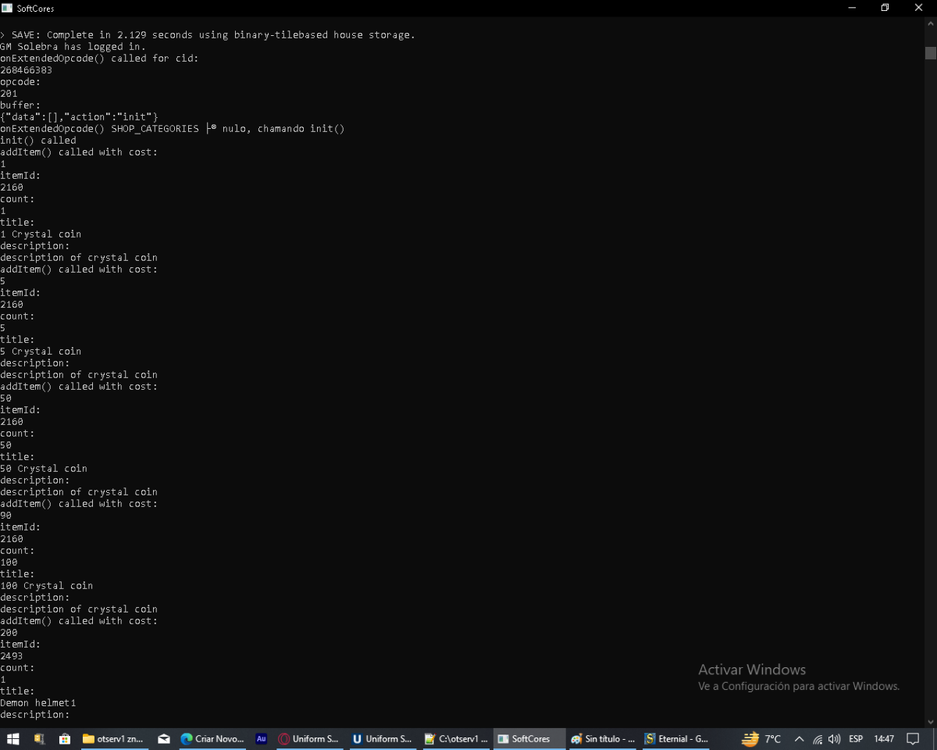Screen dimensions: 937x750
Task: Open the Windows Start menu
Action: [13, 739]
